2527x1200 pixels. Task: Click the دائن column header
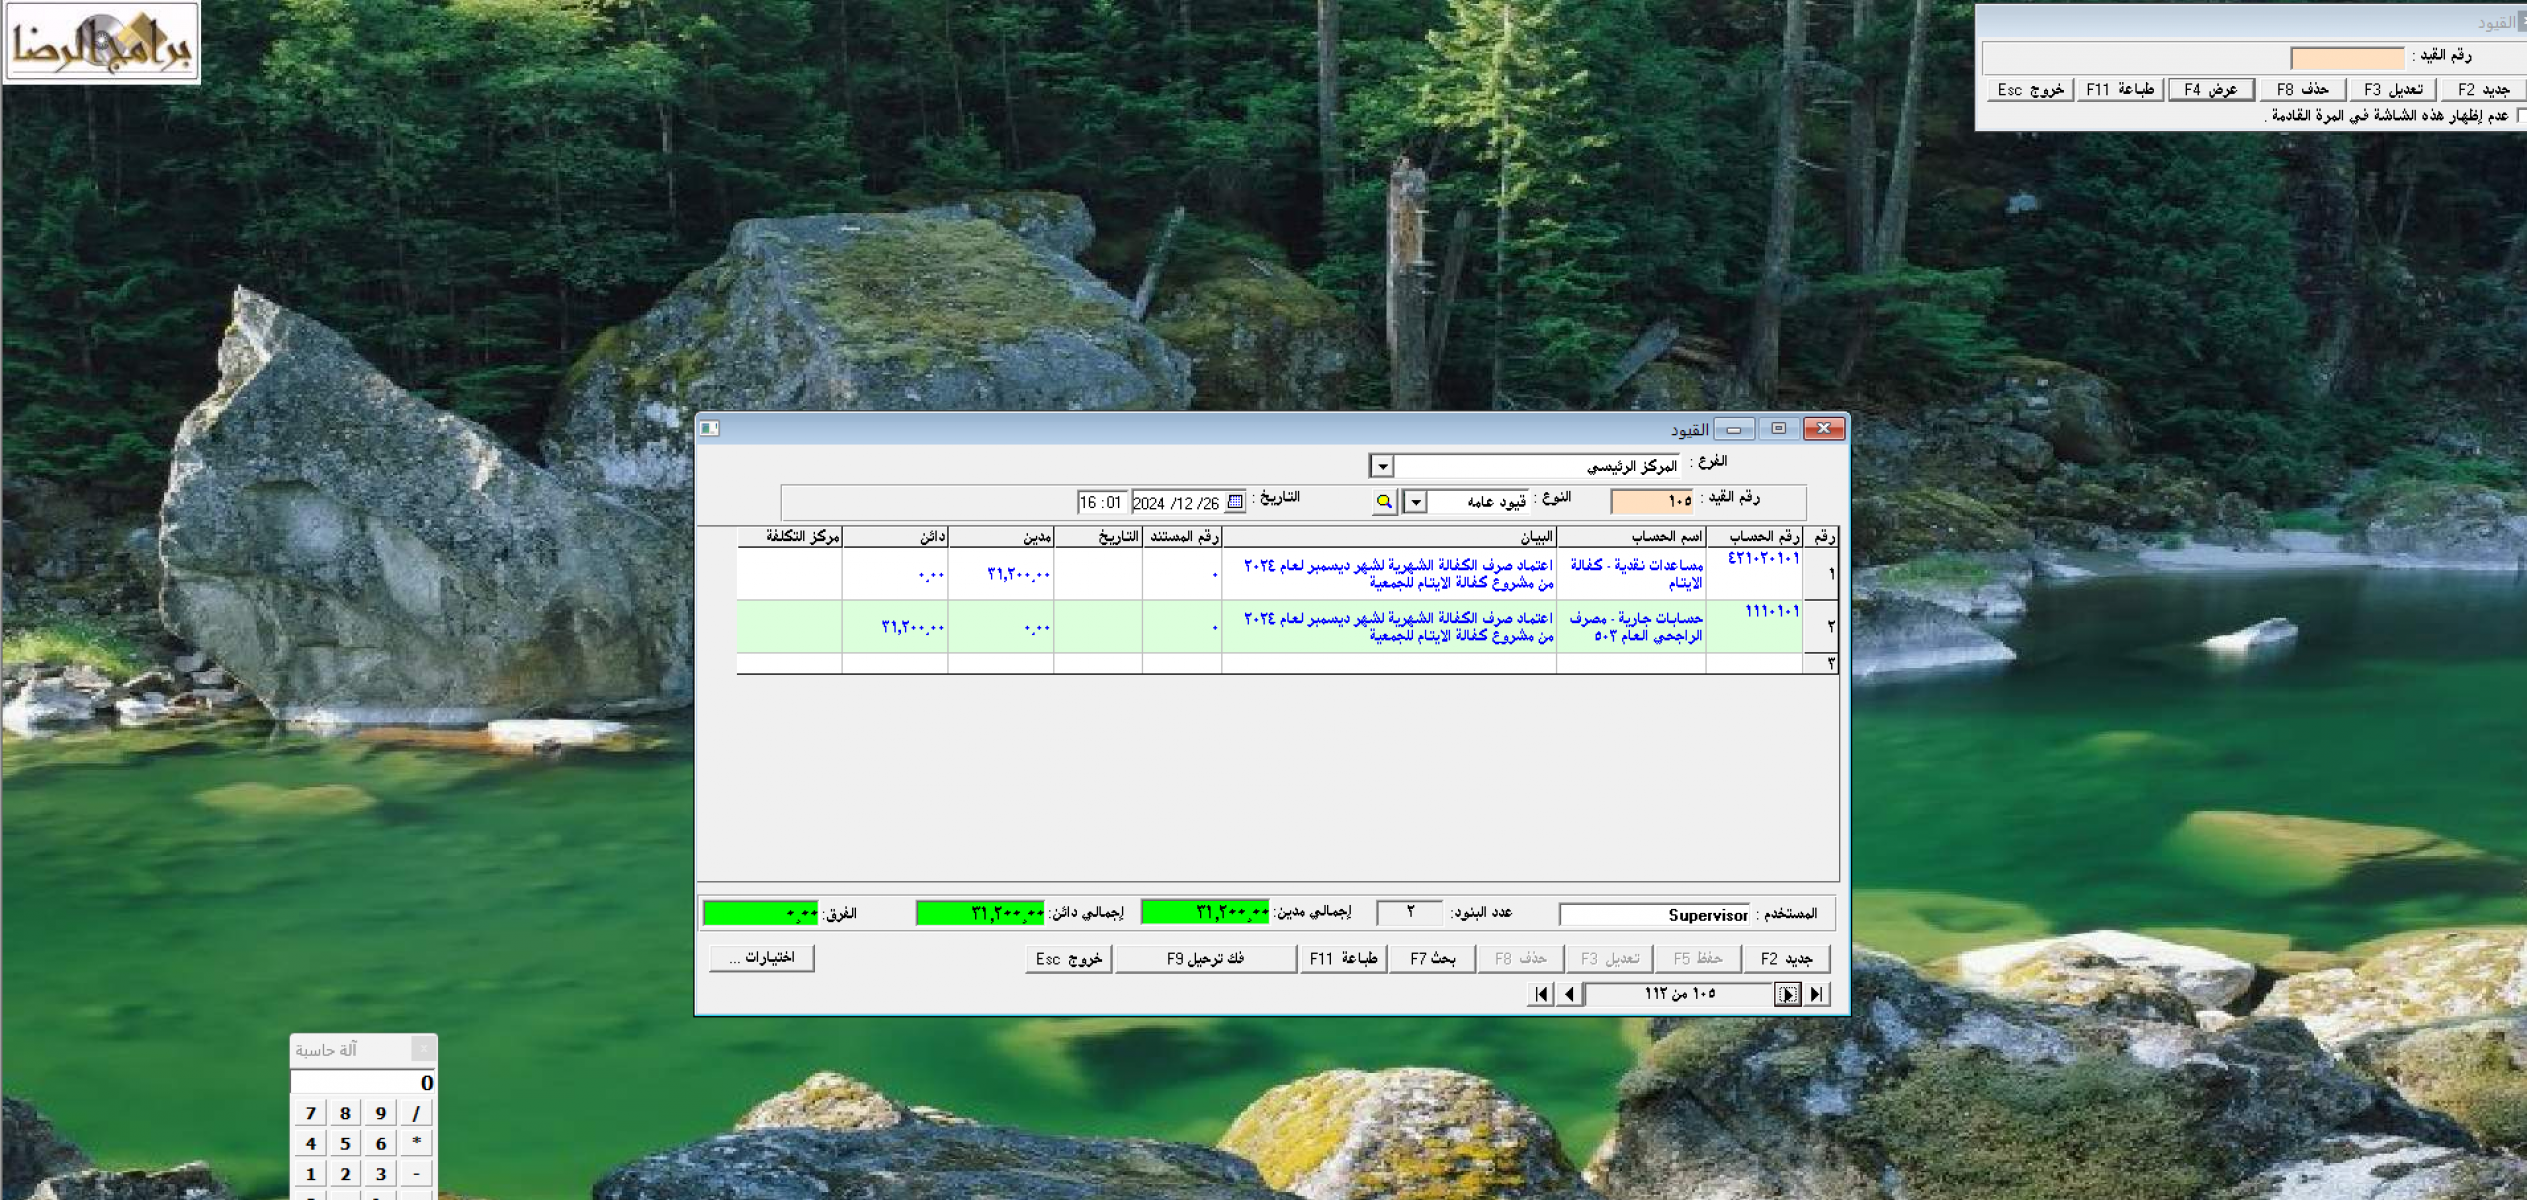pos(895,537)
